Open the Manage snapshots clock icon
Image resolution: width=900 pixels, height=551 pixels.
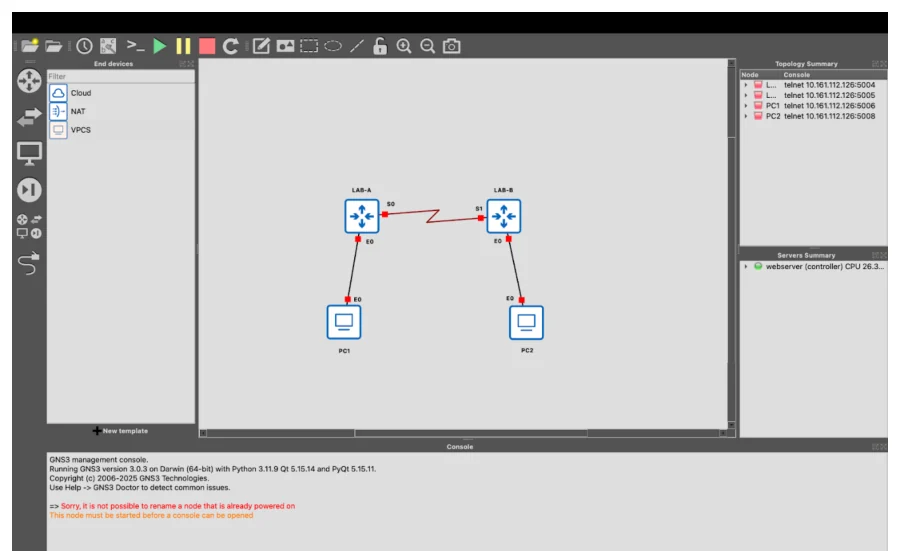point(84,46)
